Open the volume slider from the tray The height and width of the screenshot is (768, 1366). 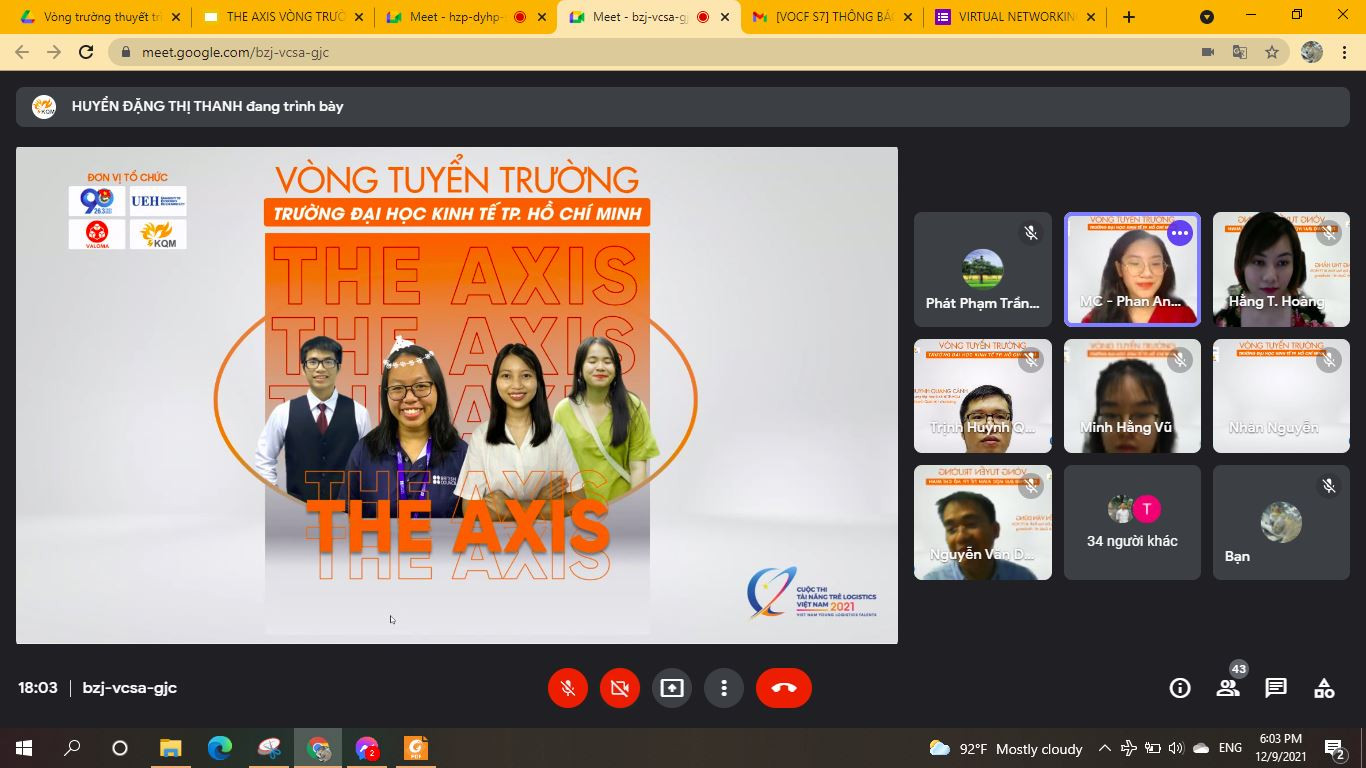pos(1171,748)
